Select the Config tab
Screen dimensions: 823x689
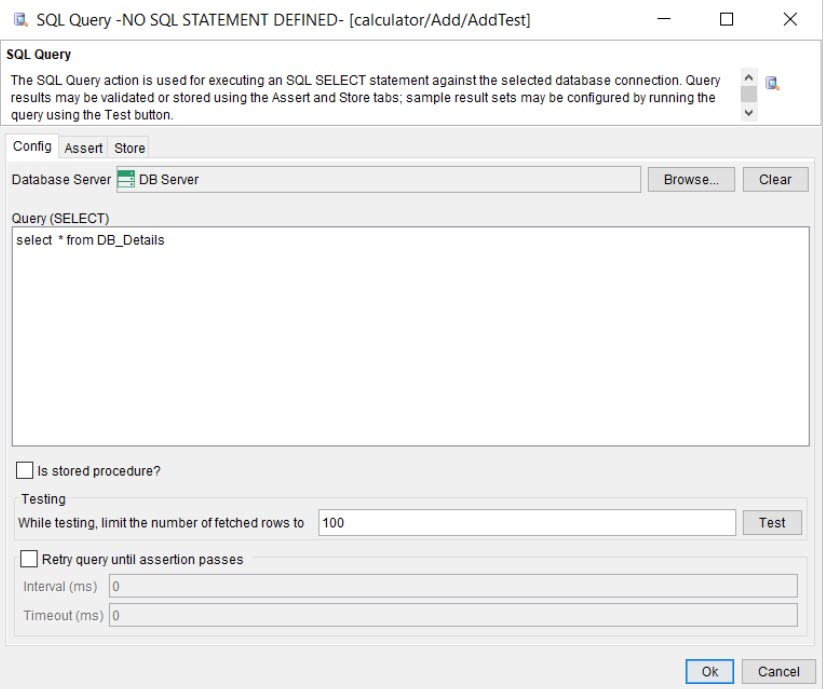33,146
